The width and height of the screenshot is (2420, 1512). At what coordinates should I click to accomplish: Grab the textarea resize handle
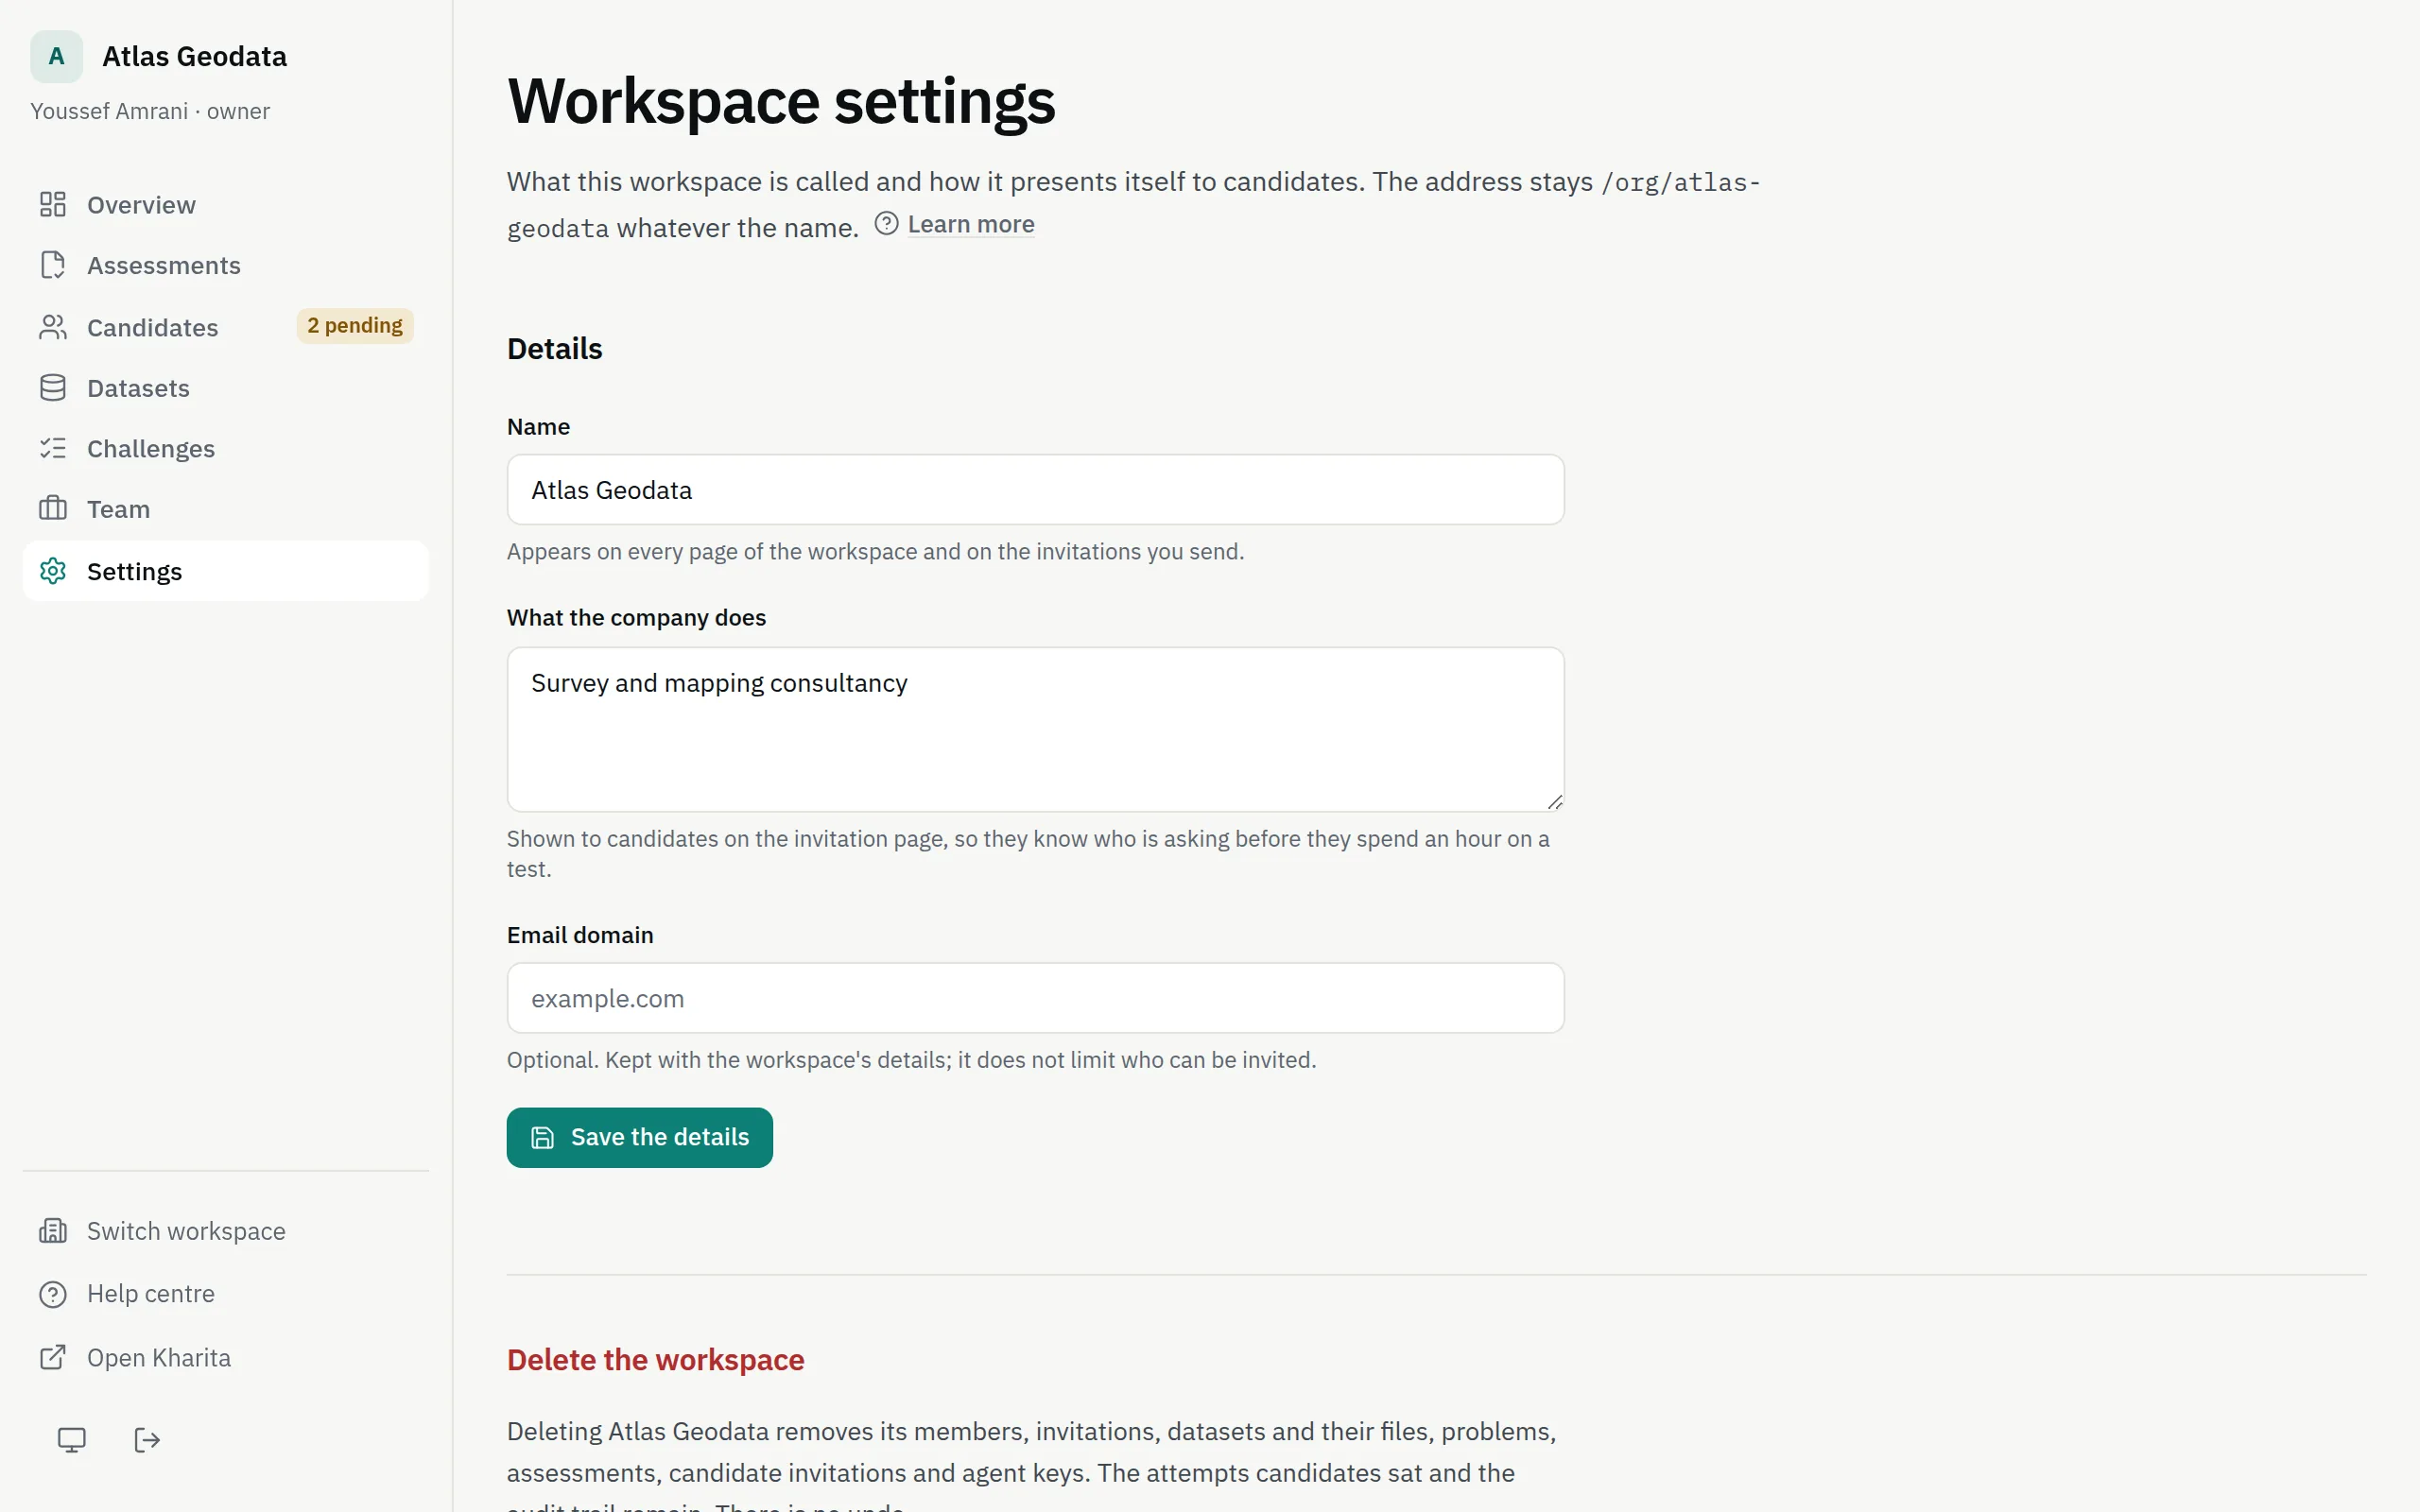[x=1555, y=802]
